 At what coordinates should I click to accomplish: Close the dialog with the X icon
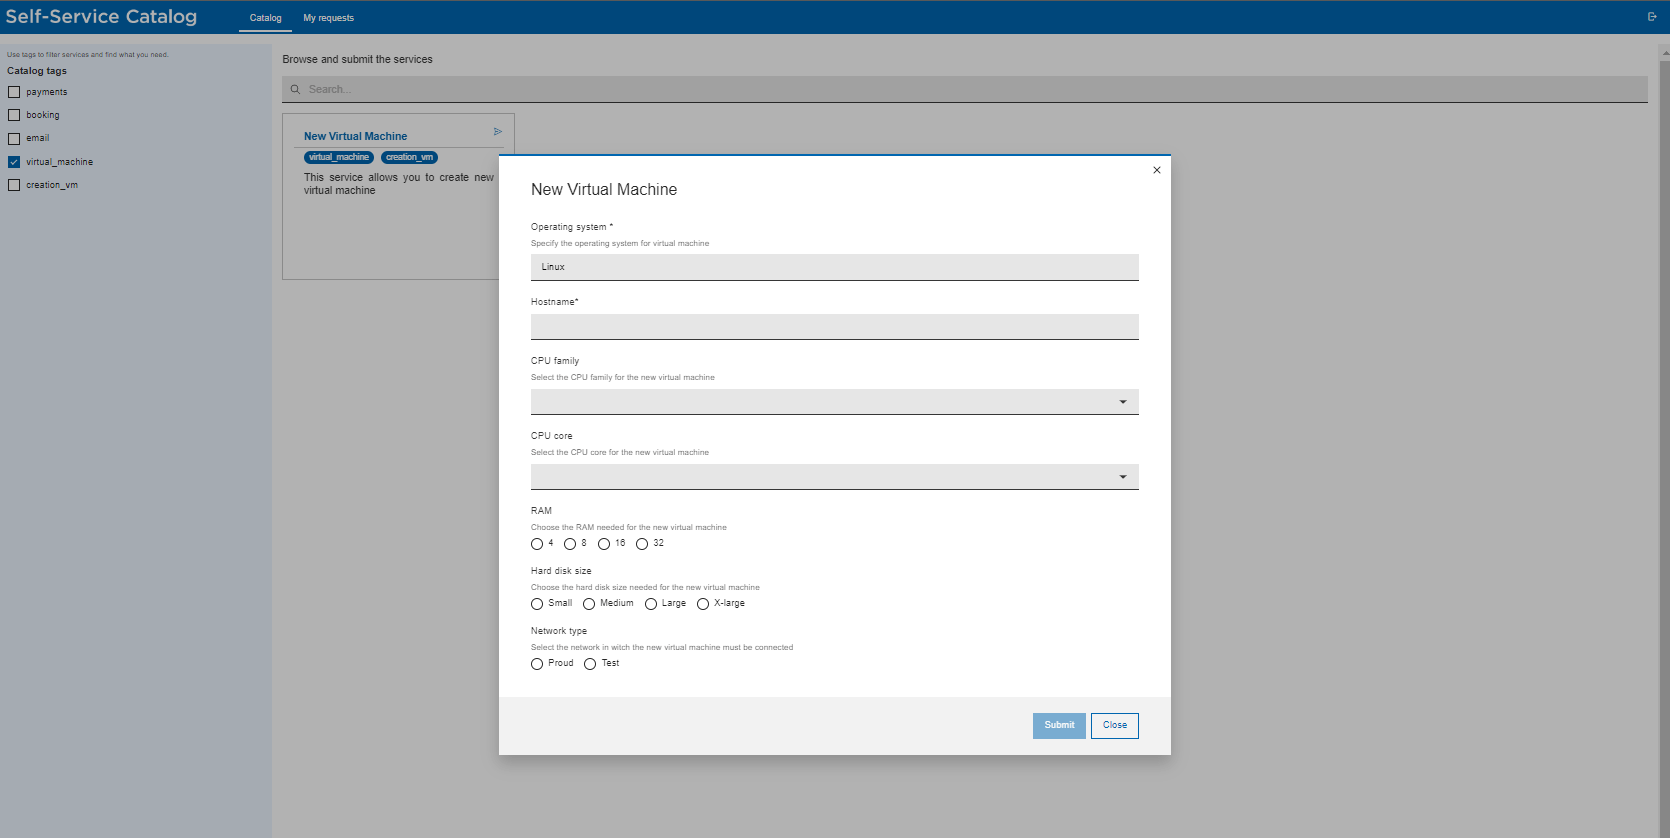point(1157,170)
